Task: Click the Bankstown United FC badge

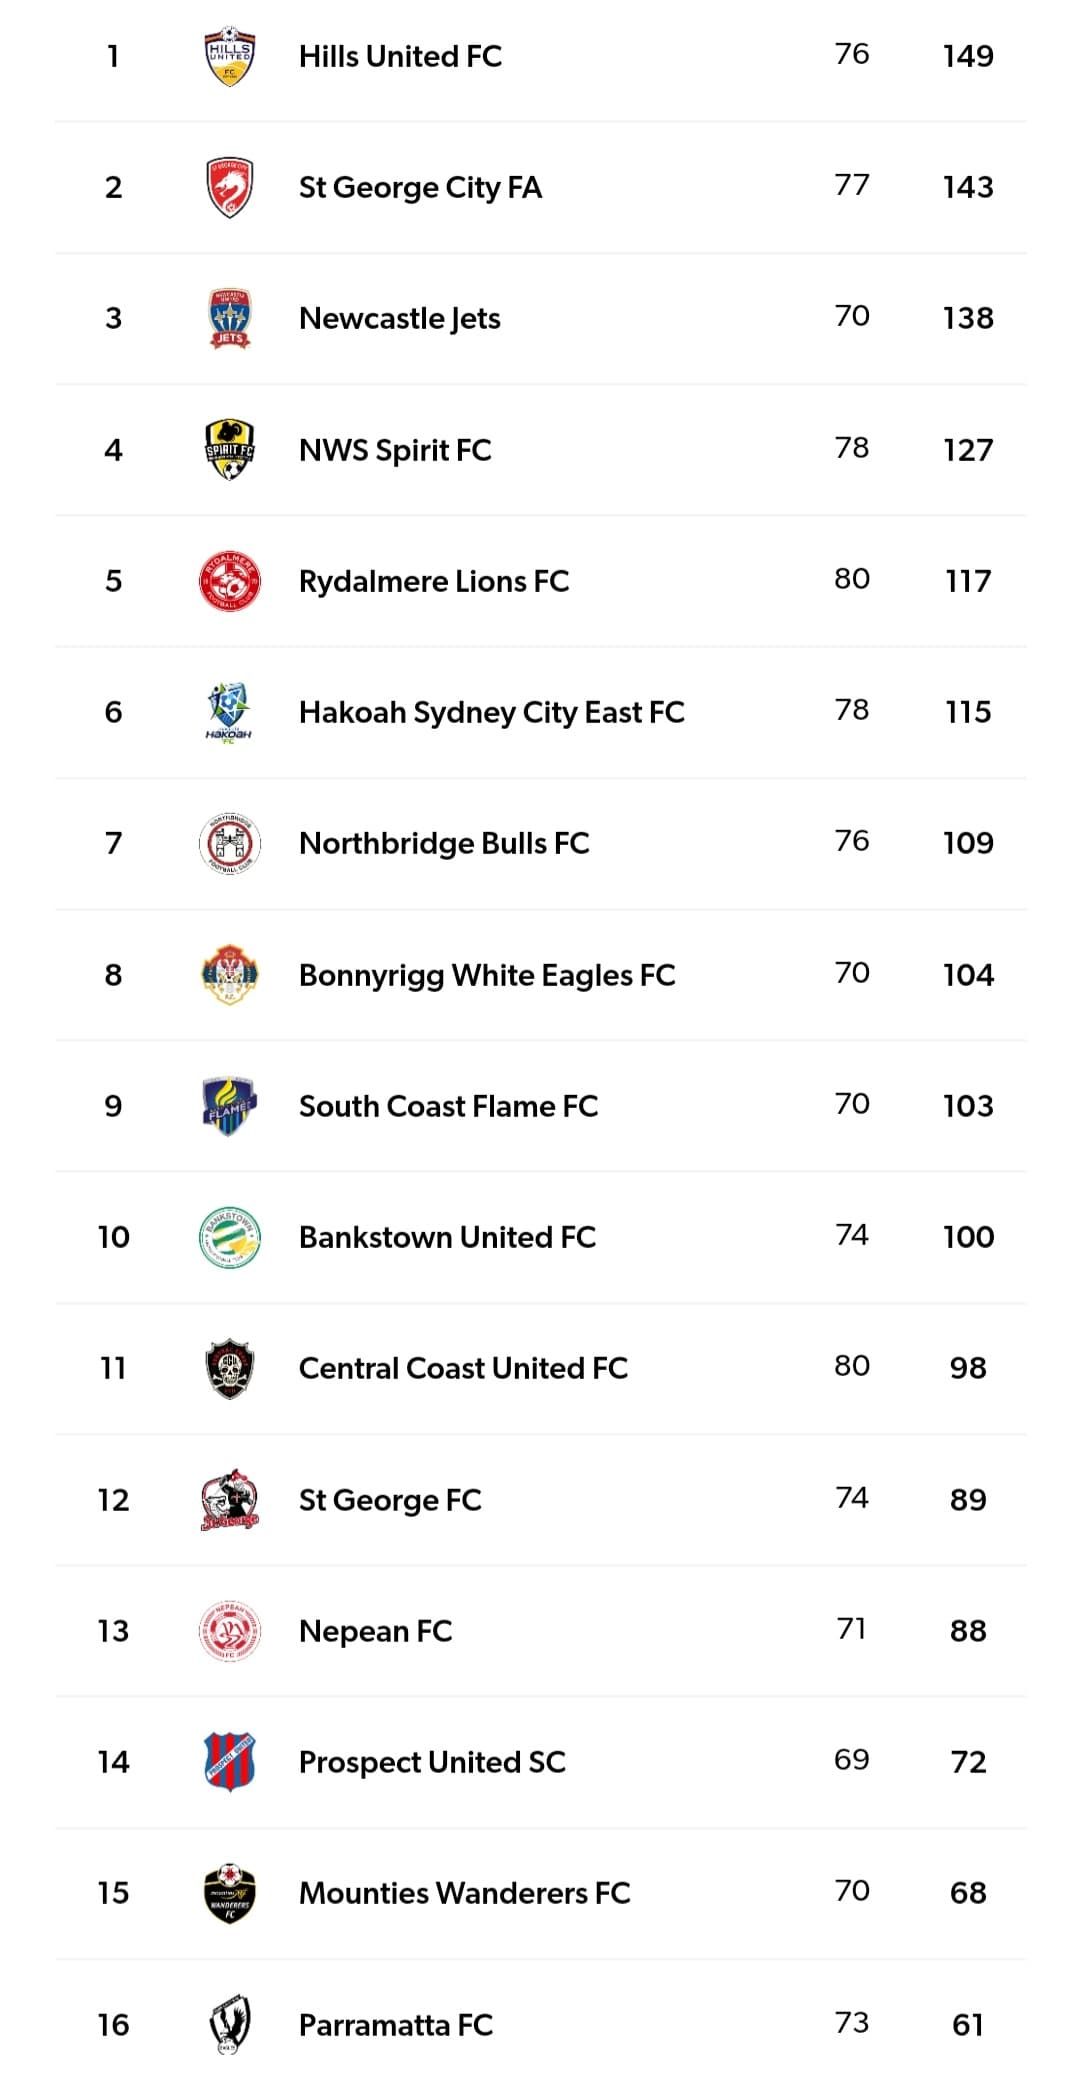Action: (229, 1237)
